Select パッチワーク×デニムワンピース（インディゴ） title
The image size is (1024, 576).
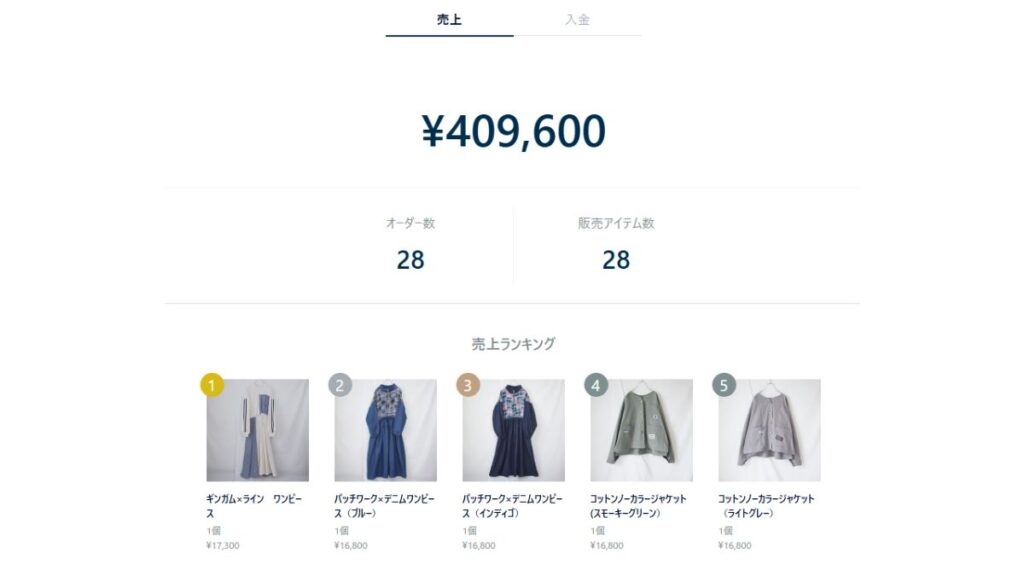click(512, 506)
